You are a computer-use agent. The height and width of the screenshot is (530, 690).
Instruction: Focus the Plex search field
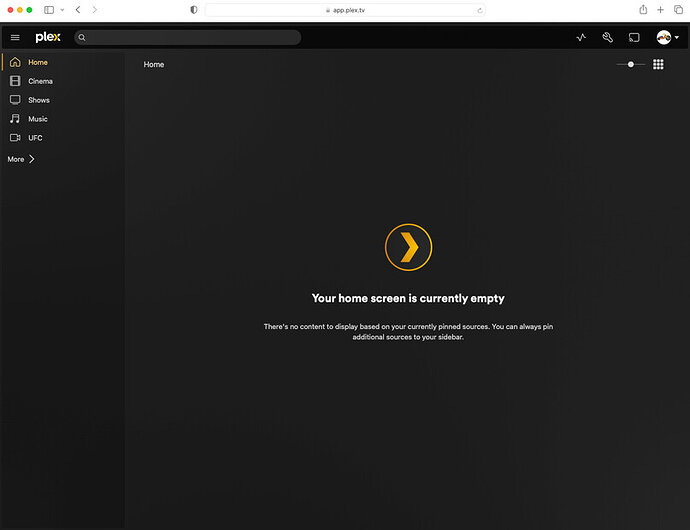click(x=188, y=37)
